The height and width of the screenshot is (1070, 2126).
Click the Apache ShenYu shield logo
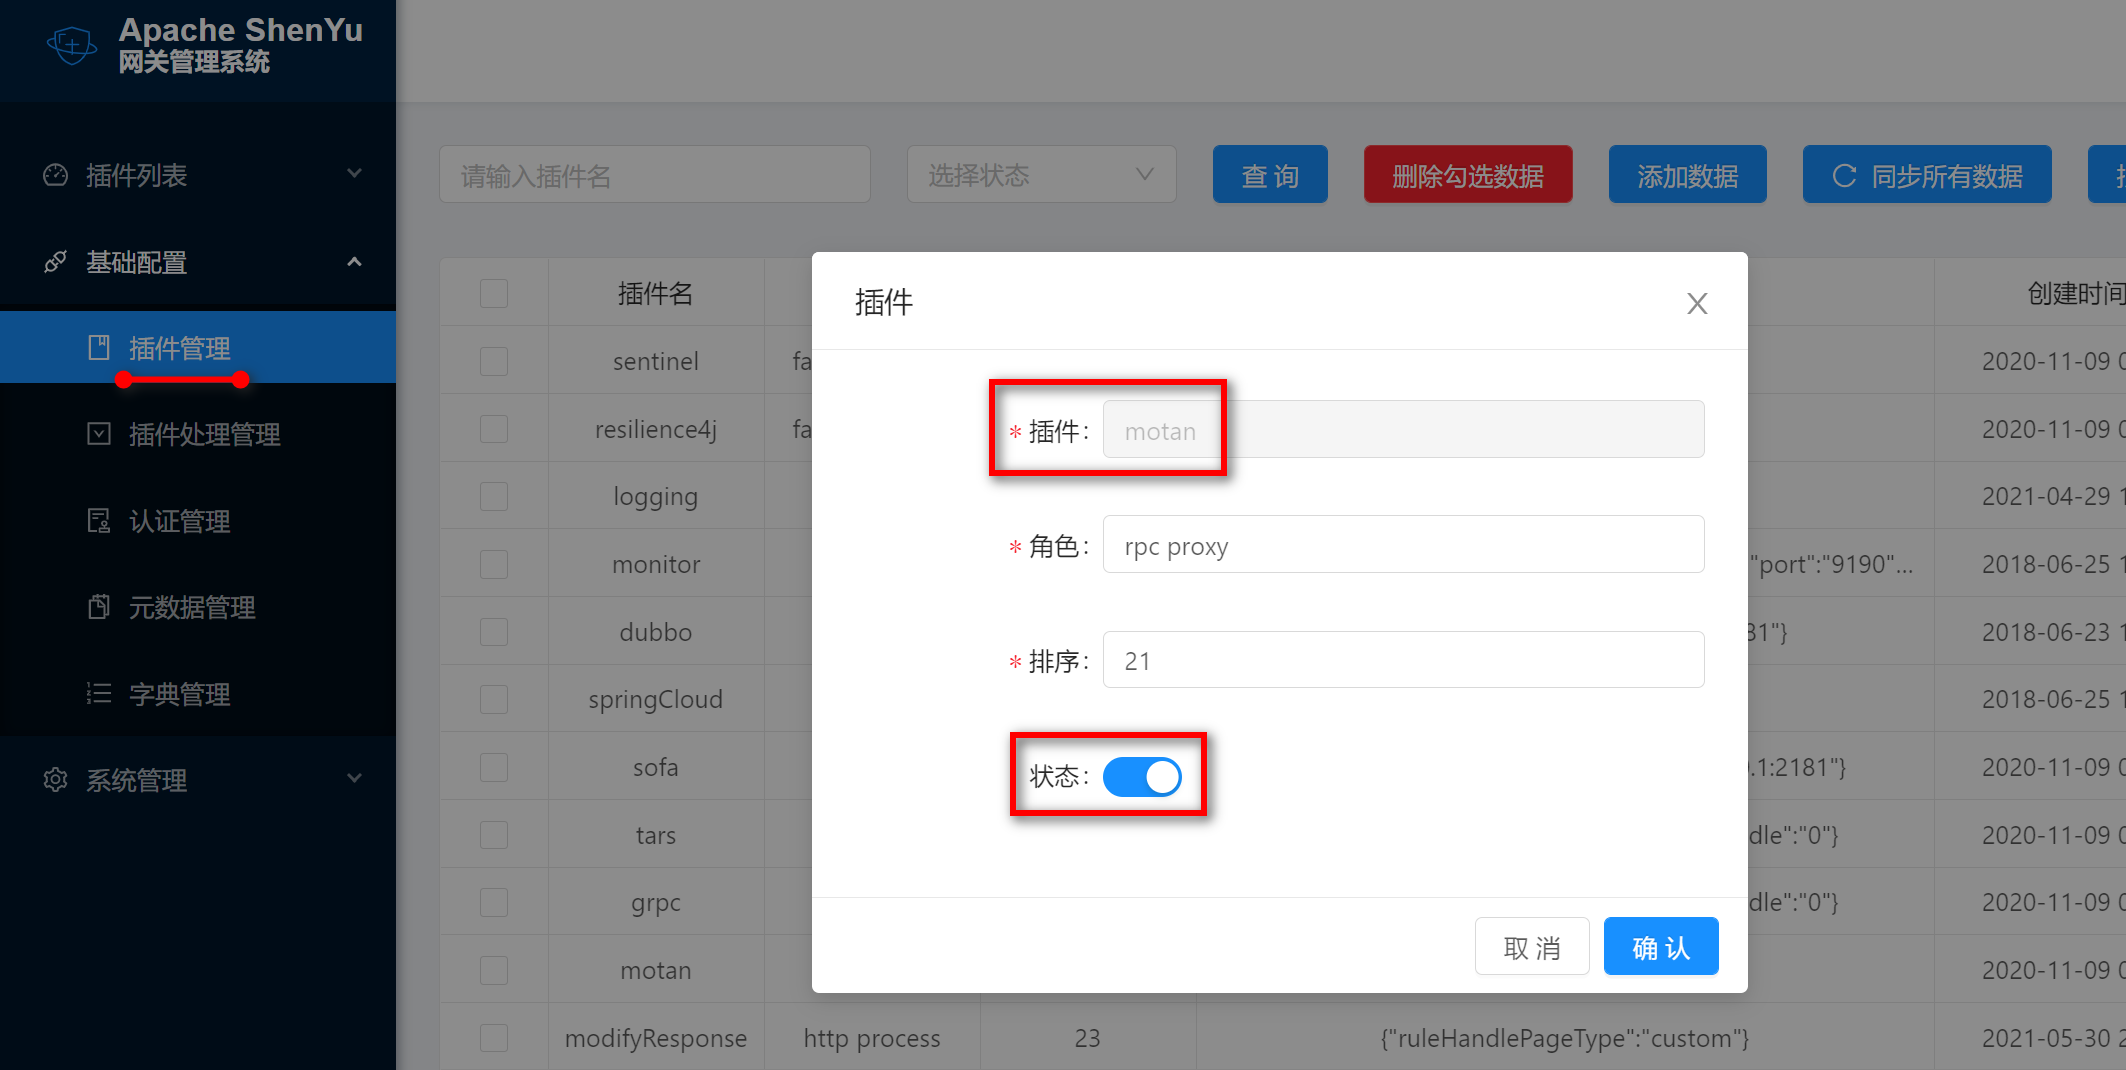click(72, 45)
